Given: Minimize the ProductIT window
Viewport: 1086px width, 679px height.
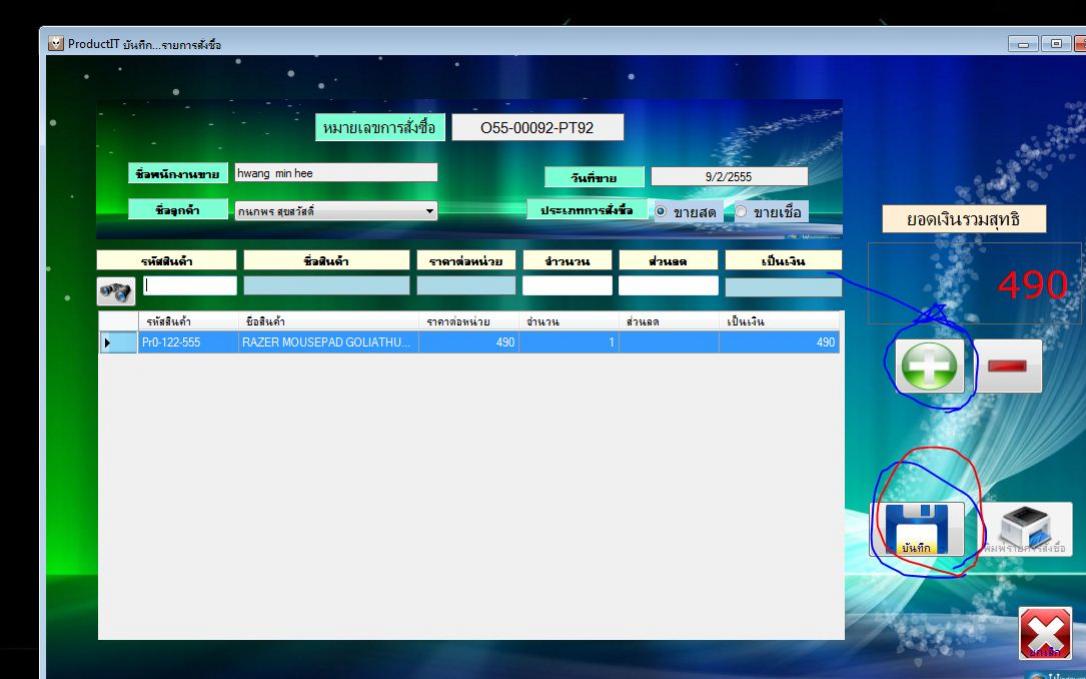Looking at the screenshot, I should [1023, 44].
